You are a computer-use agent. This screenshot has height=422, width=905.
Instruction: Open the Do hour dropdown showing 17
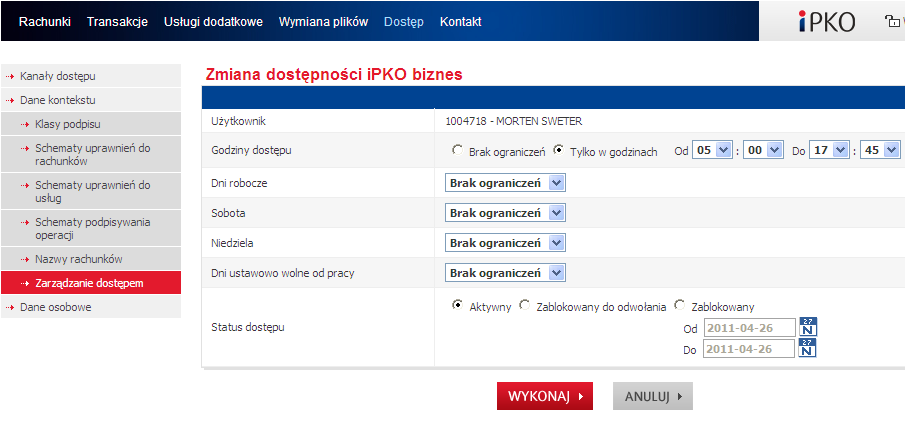pyautogui.click(x=829, y=150)
